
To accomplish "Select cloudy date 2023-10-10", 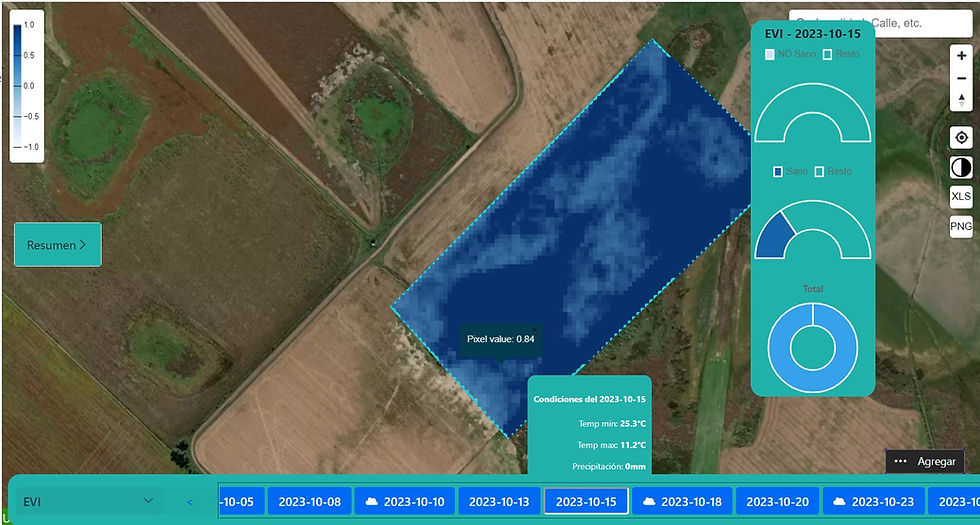I will tap(405, 501).
